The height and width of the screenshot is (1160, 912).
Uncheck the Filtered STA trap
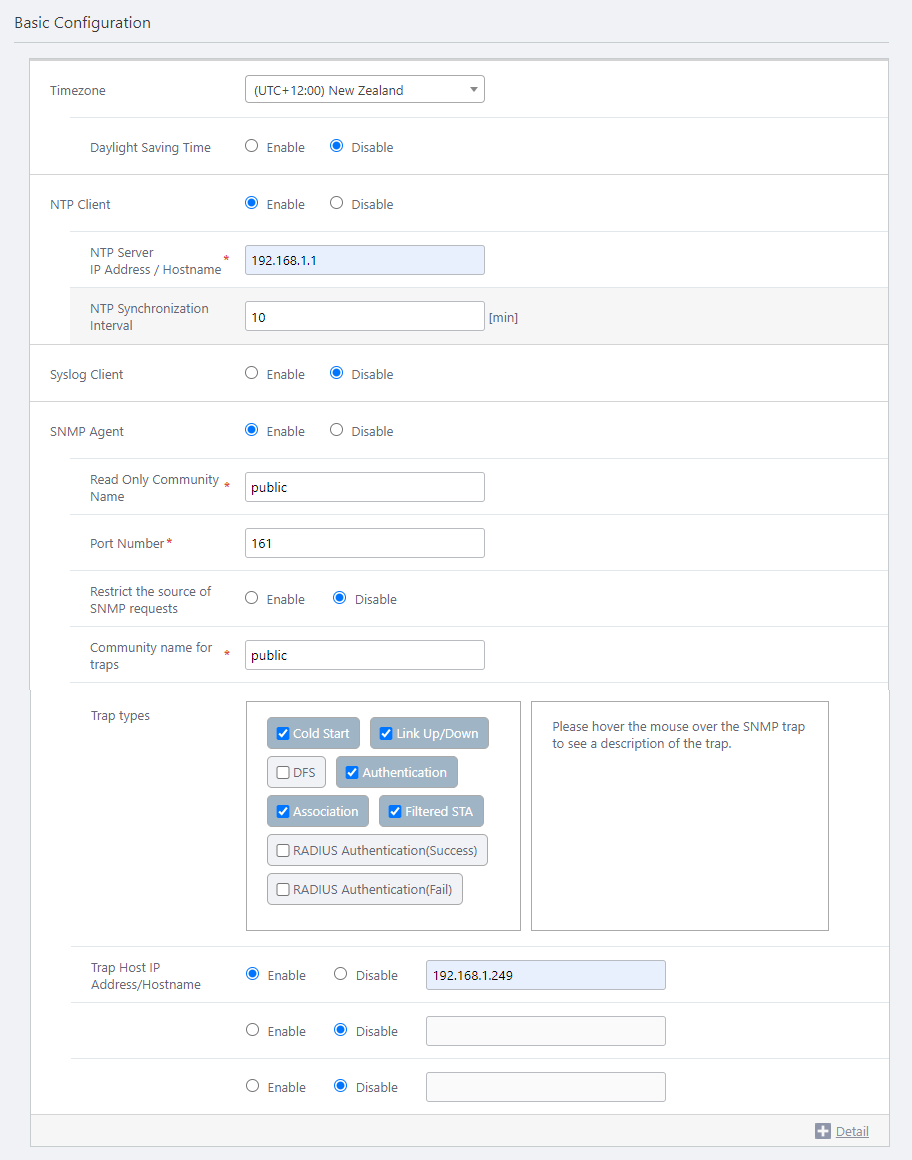click(x=395, y=811)
